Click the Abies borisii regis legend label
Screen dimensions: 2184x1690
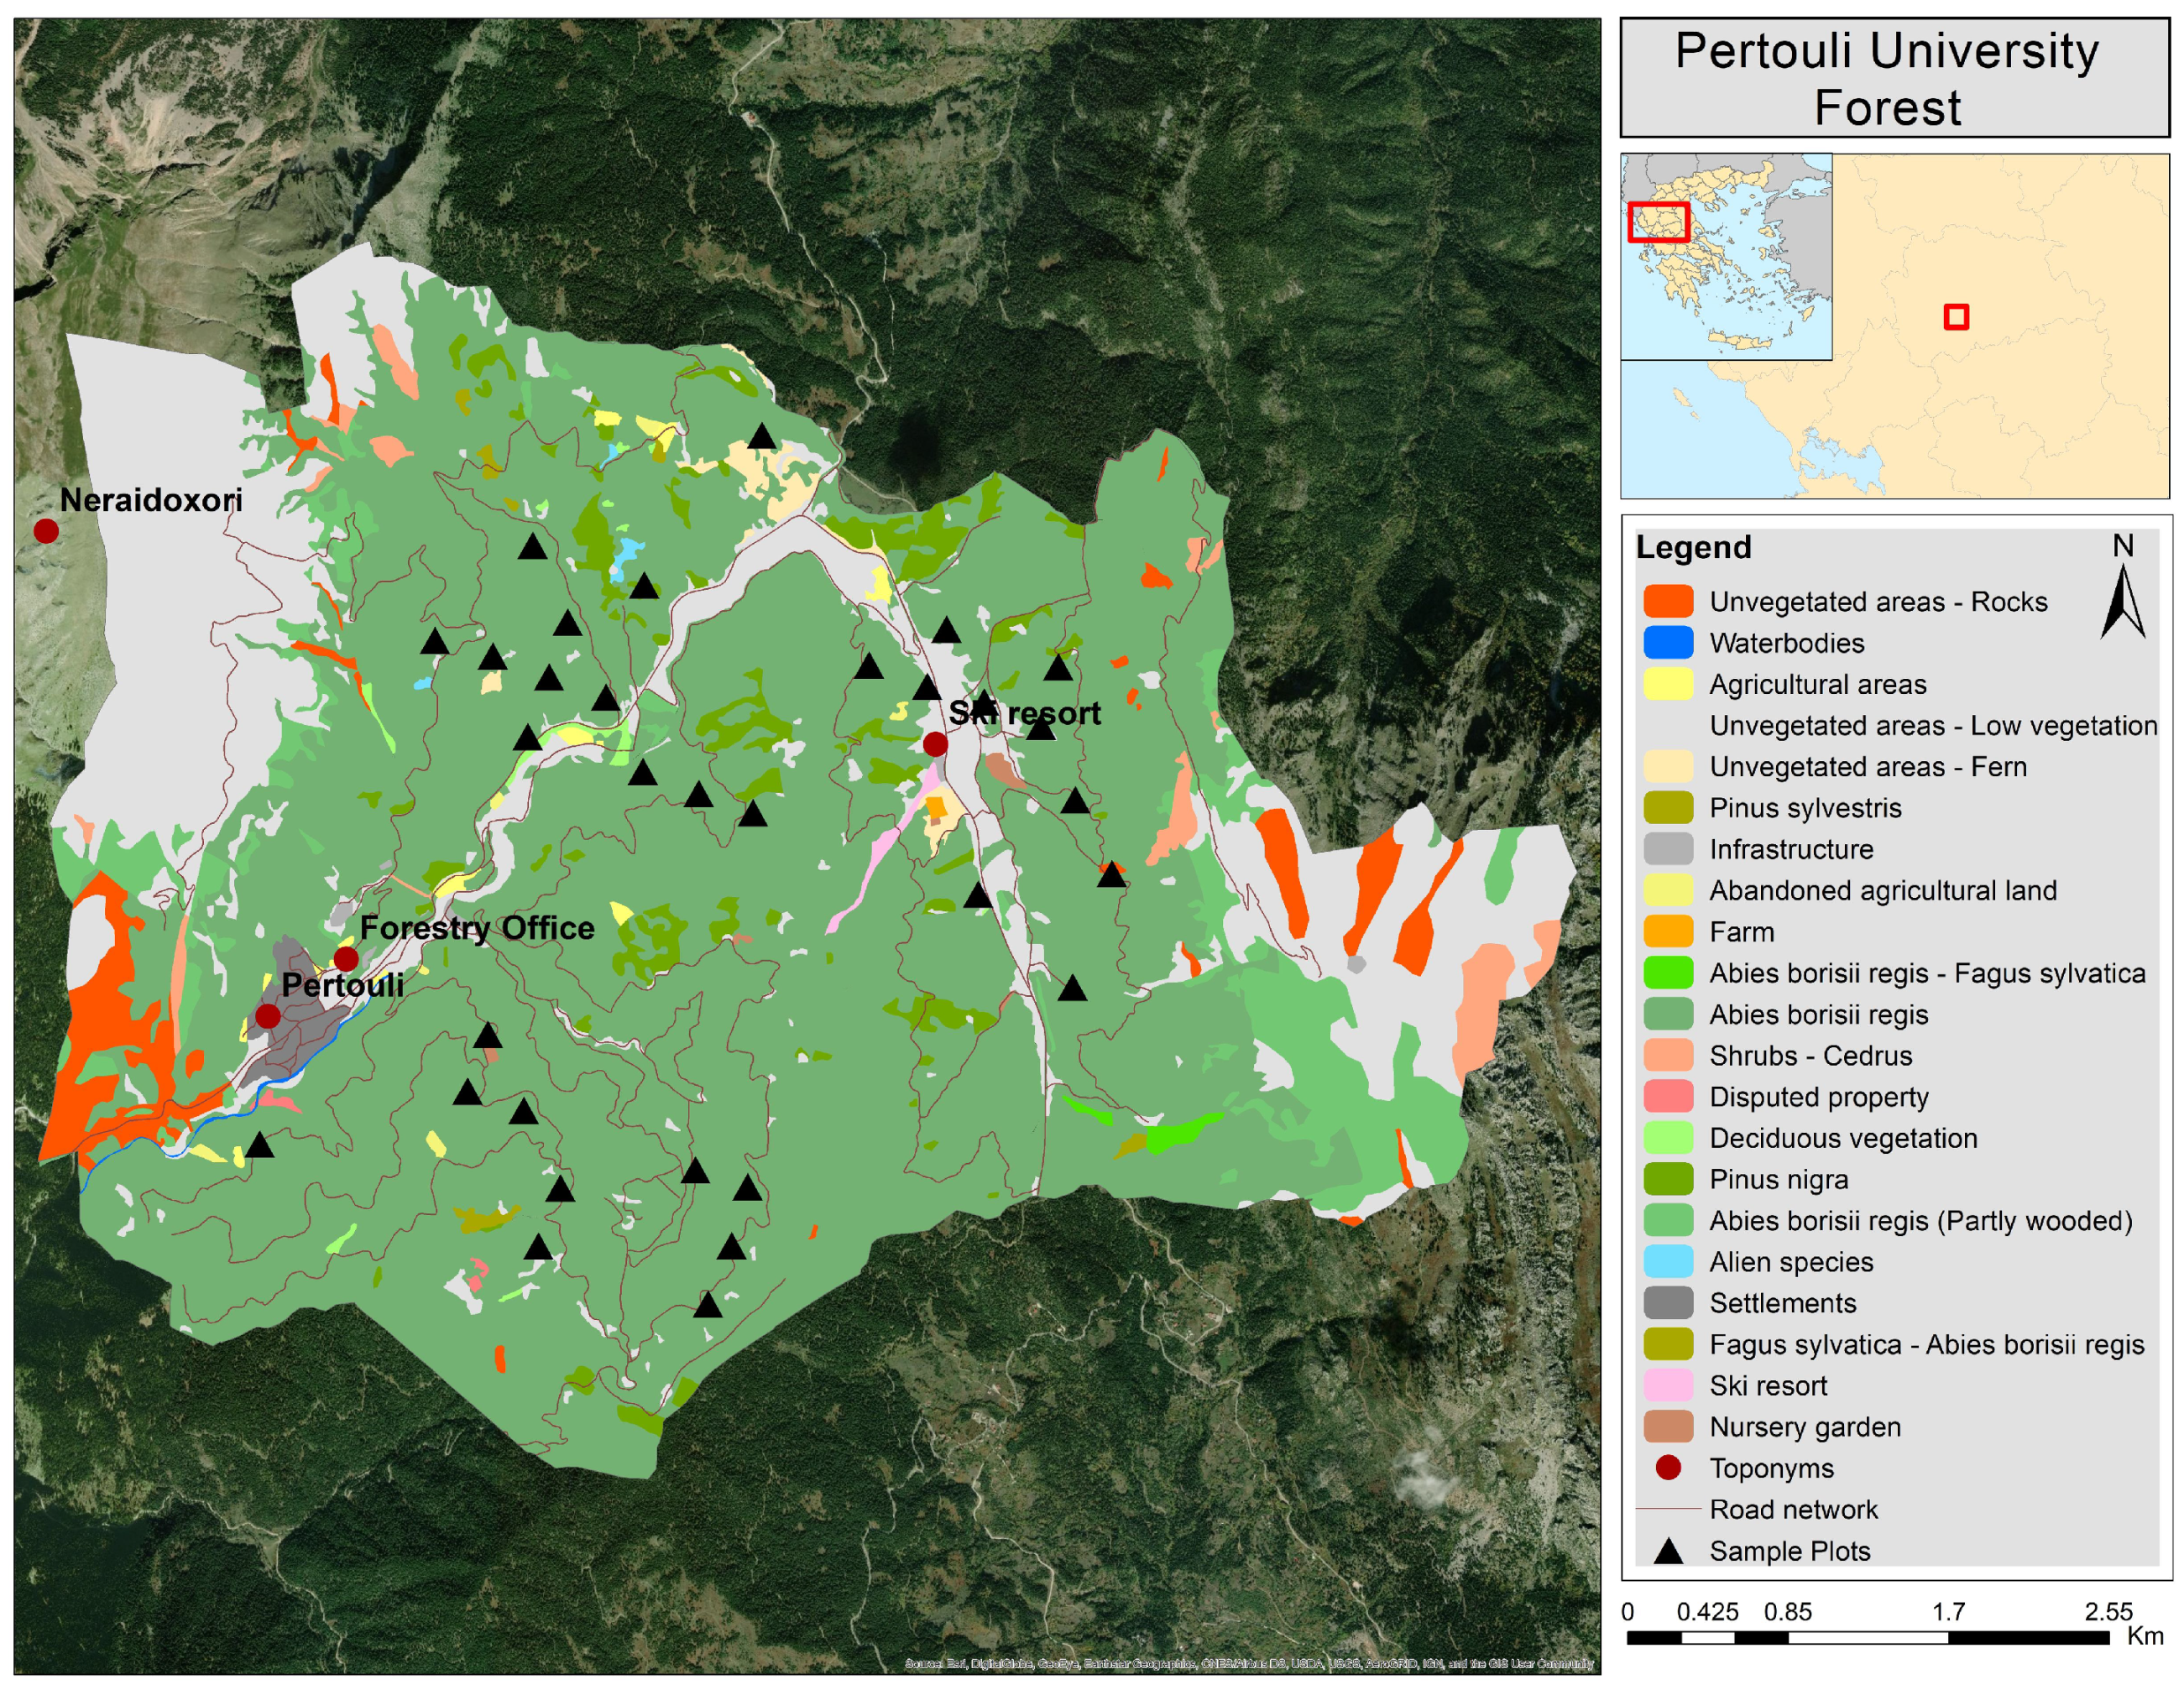1818,1014
